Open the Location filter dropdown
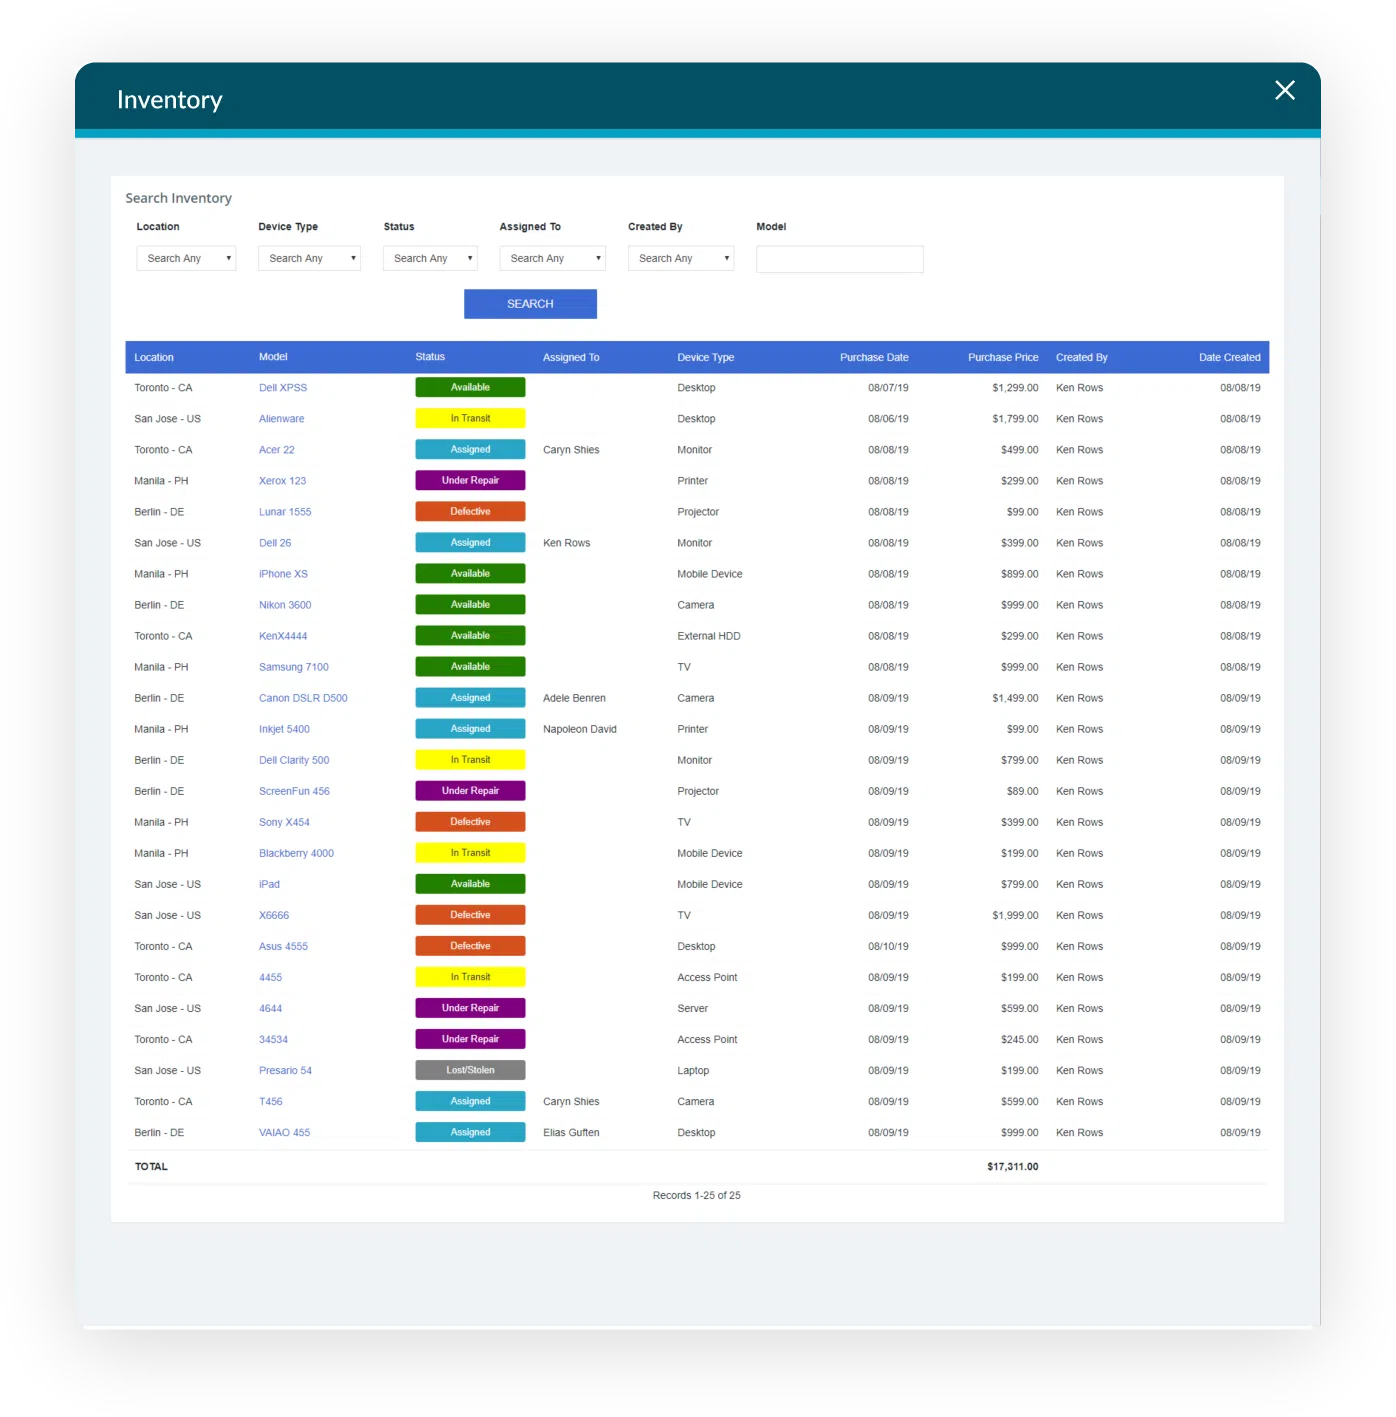Image resolution: width=1396 pixels, height=1417 pixels. click(x=185, y=258)
